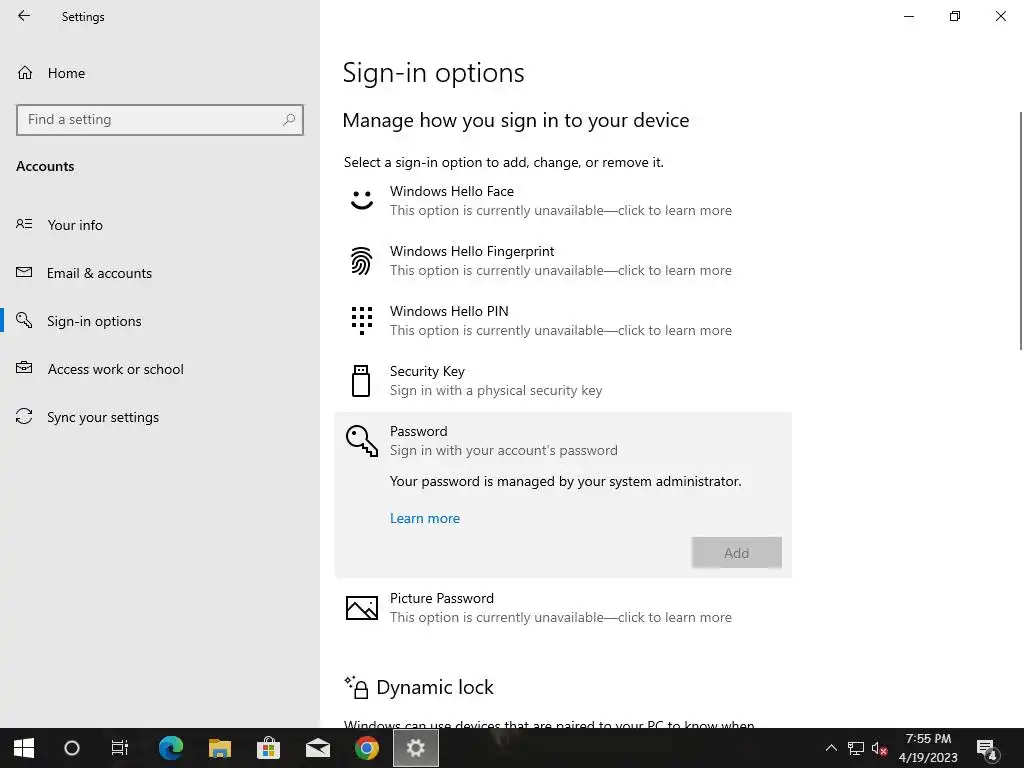Show hidden system tray icons
Viewport: 1024px width, 768px height.
[831, 748]
